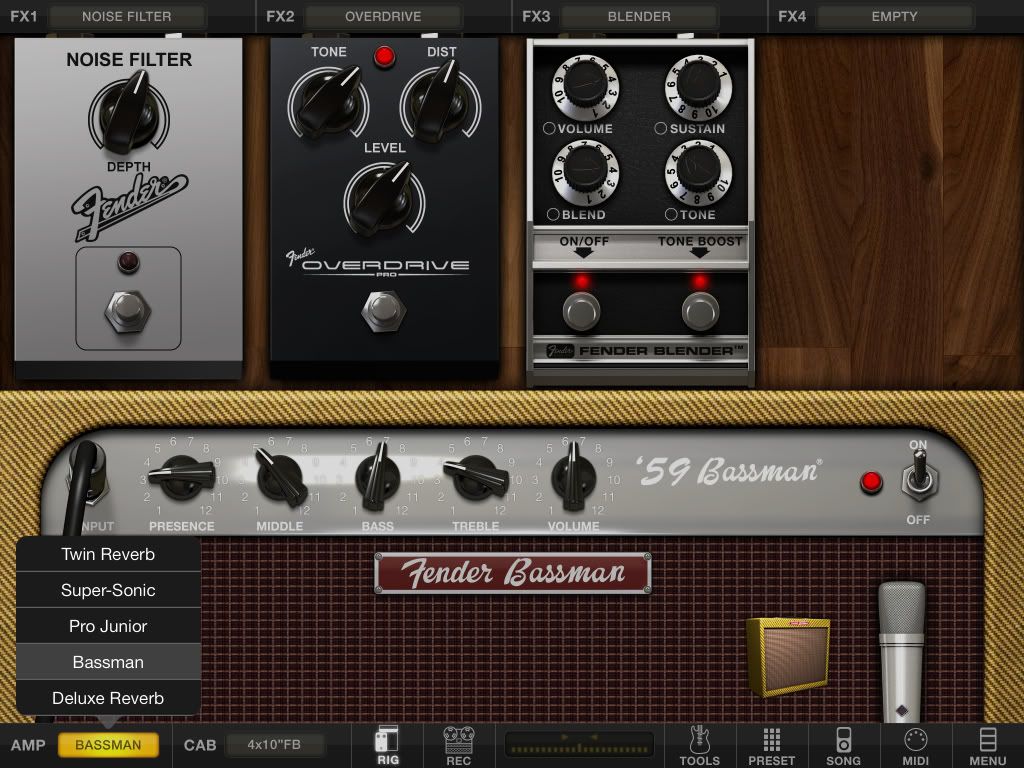The width and height of the screenshot is (1024, 768).
Task: Open the FX4 Empty slot selector
Action: tap(894, 16)
